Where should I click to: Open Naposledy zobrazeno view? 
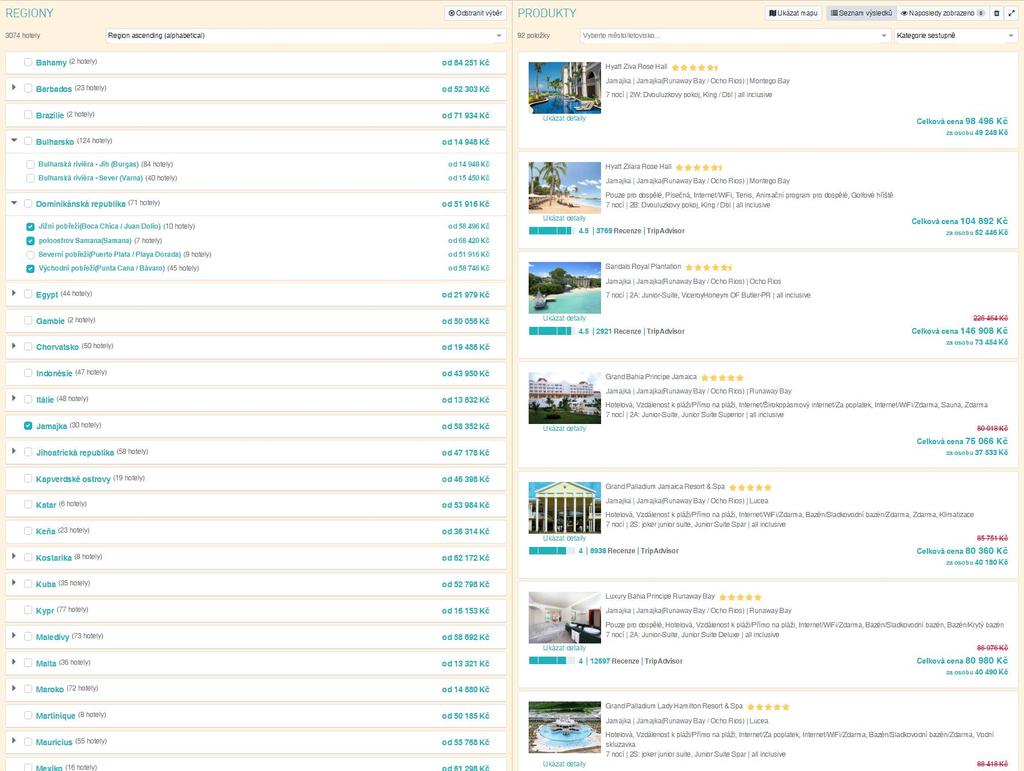(x=942, y=13)
